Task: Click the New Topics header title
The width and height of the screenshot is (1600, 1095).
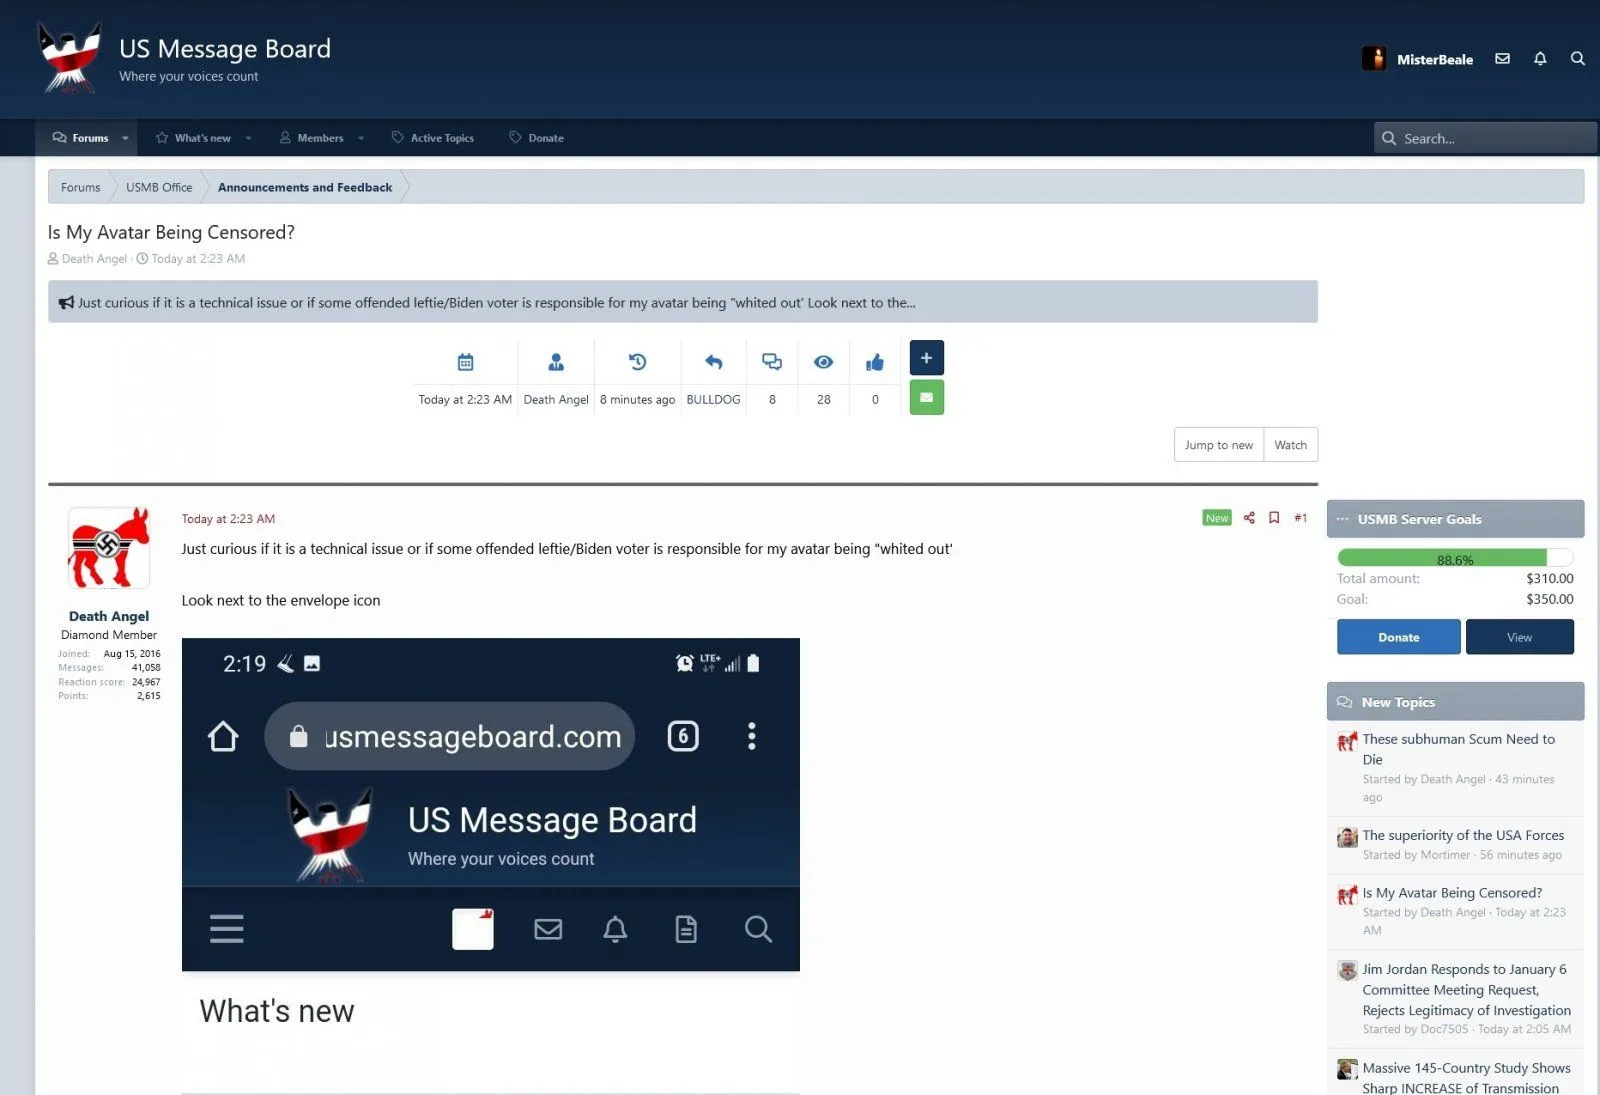Action: click(x=1398, y=702)
